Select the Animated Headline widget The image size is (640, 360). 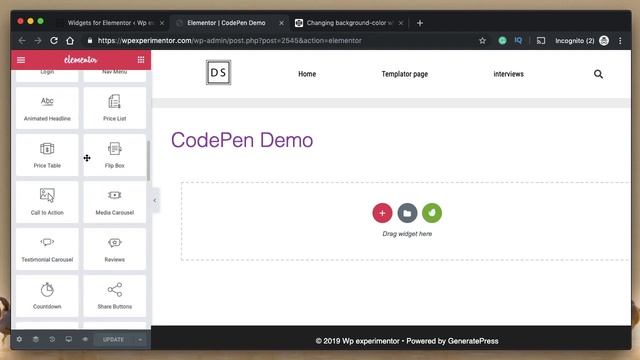click(x=47, y=108)
